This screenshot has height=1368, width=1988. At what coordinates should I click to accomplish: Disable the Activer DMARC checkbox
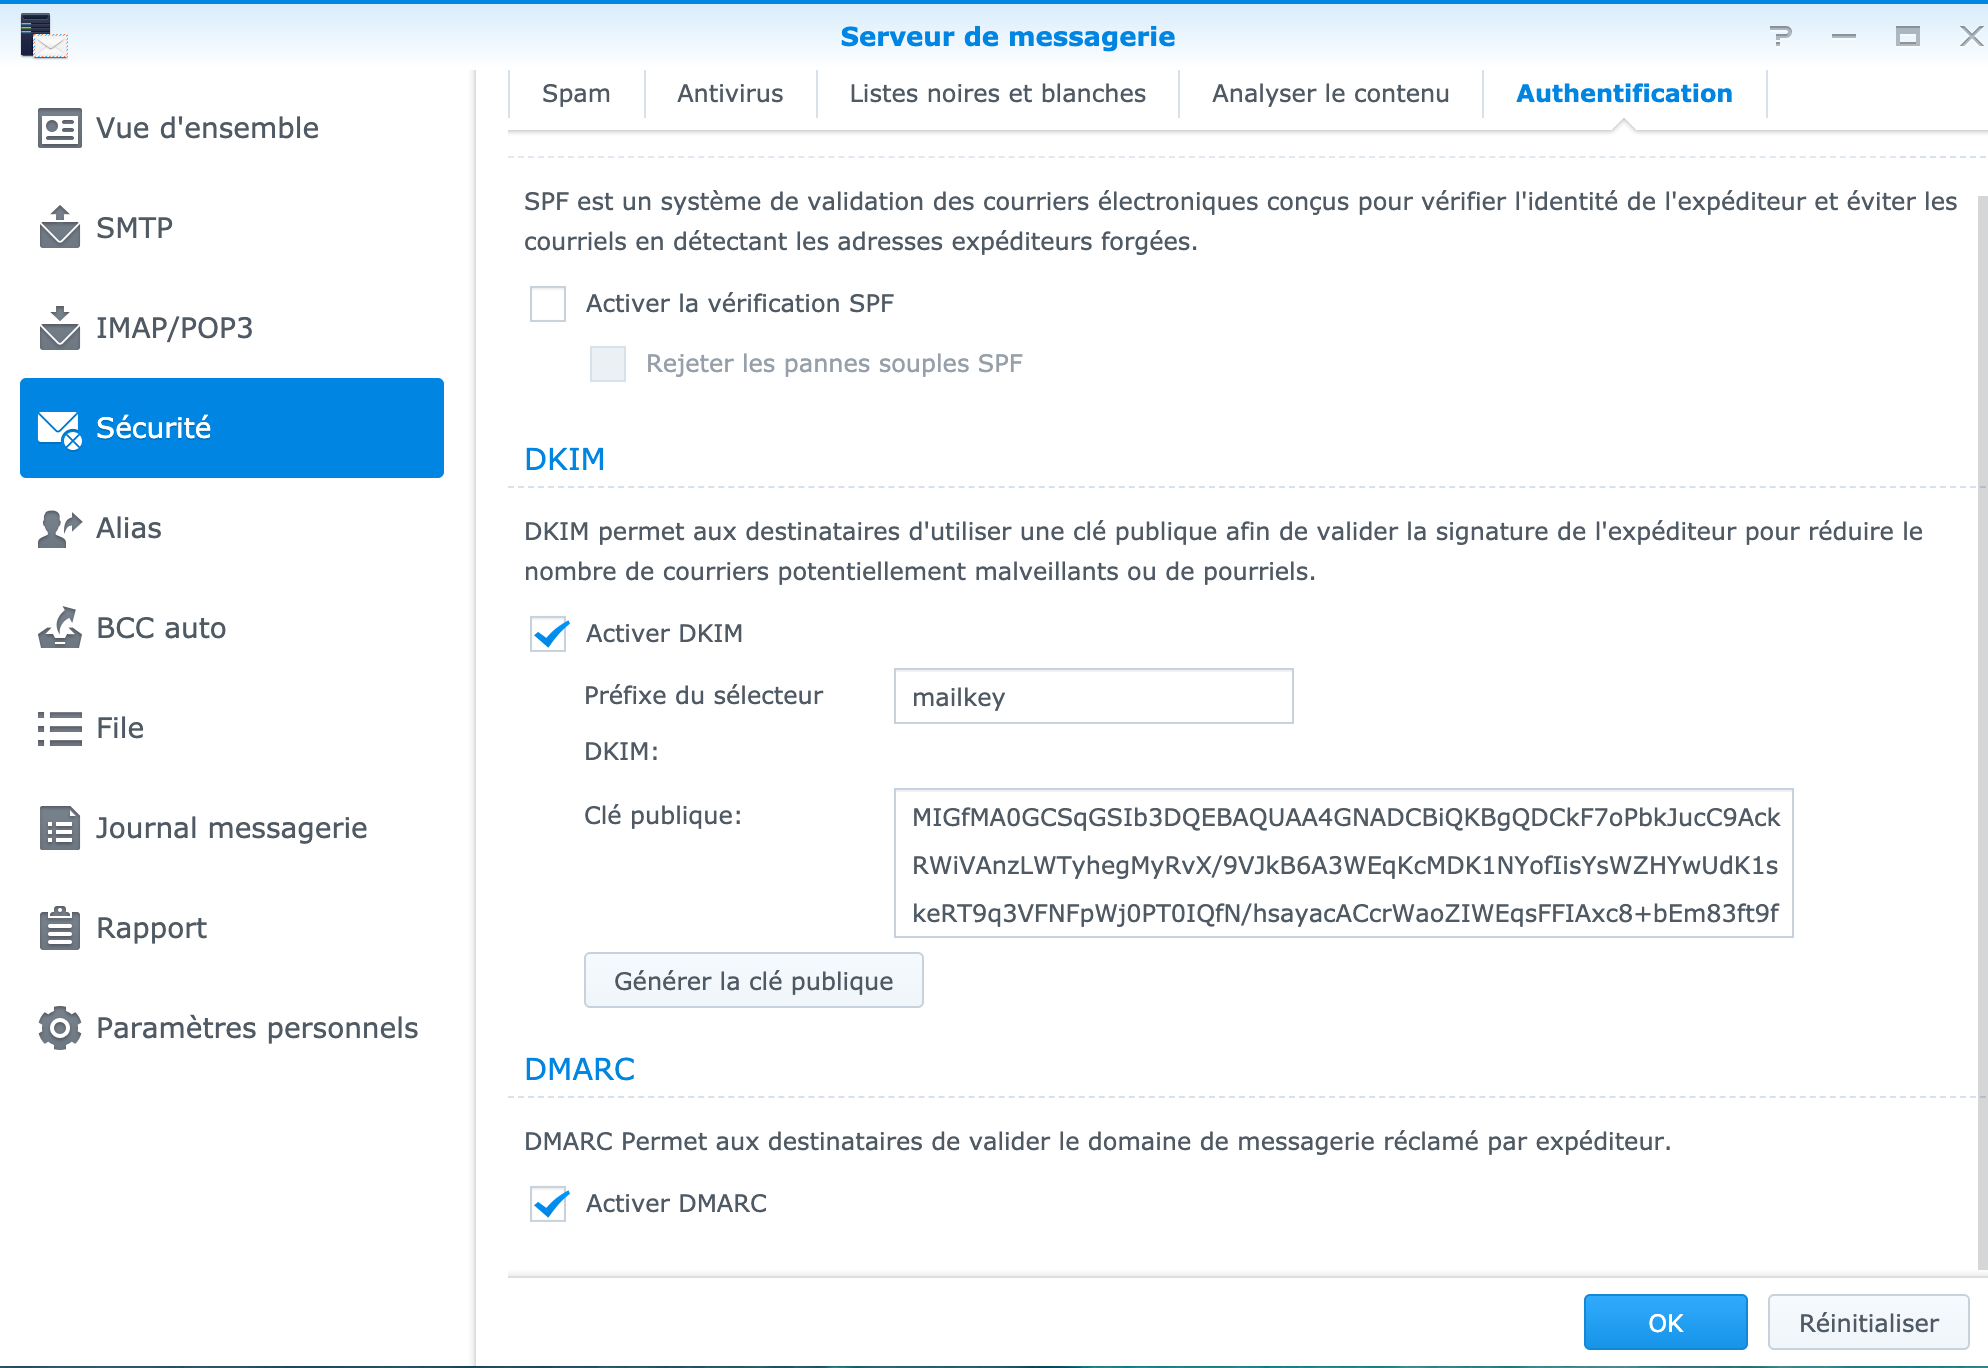click(548, 1204)
